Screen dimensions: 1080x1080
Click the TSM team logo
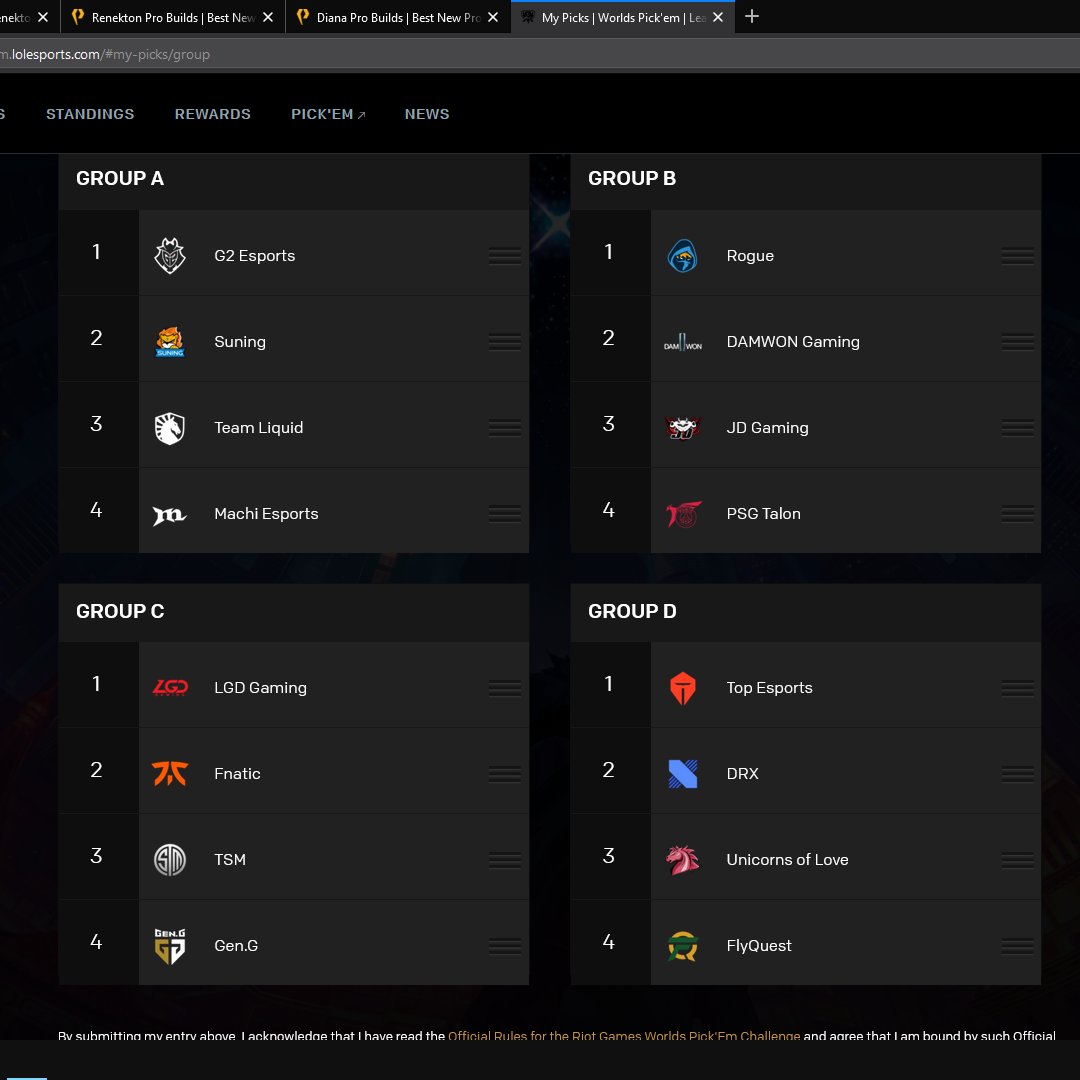coord(169,860)
